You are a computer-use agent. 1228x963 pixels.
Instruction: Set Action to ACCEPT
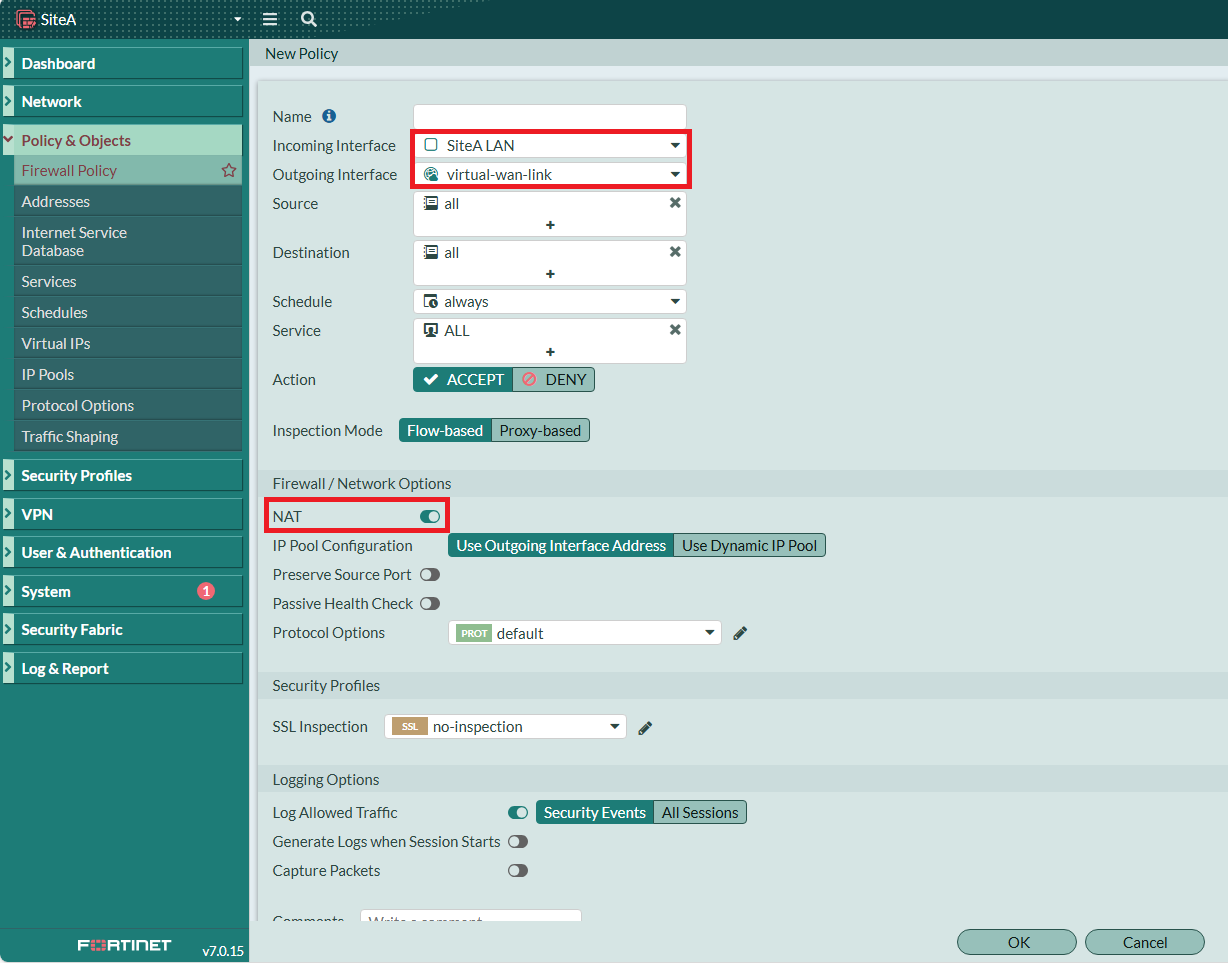coord(463,380)
